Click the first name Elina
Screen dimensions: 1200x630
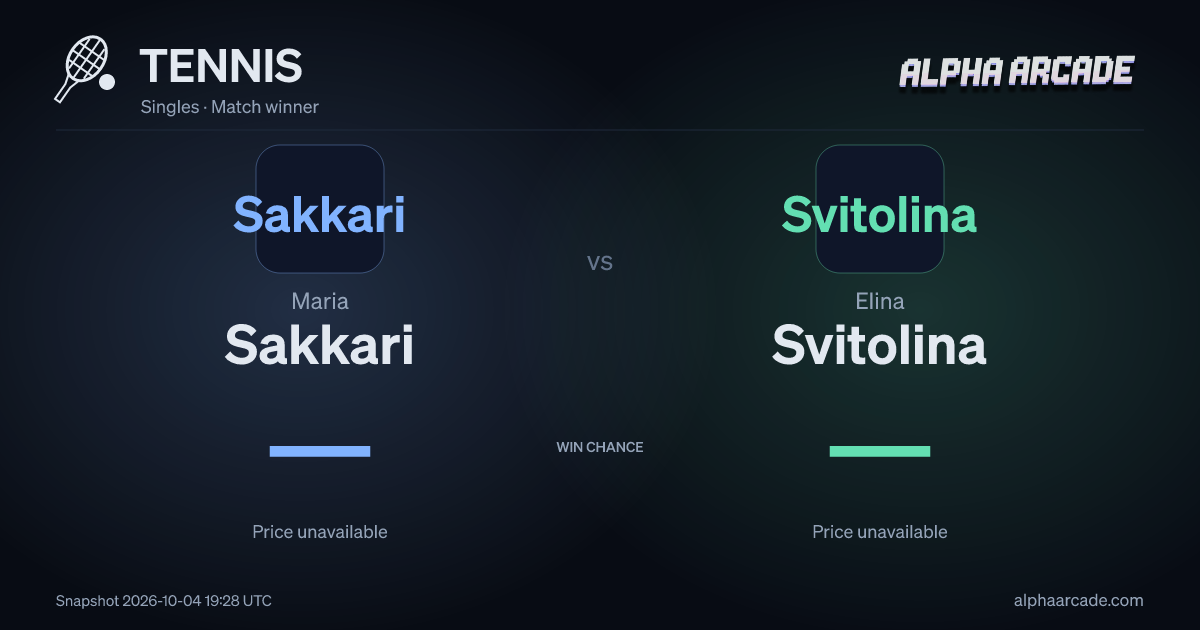880,301
